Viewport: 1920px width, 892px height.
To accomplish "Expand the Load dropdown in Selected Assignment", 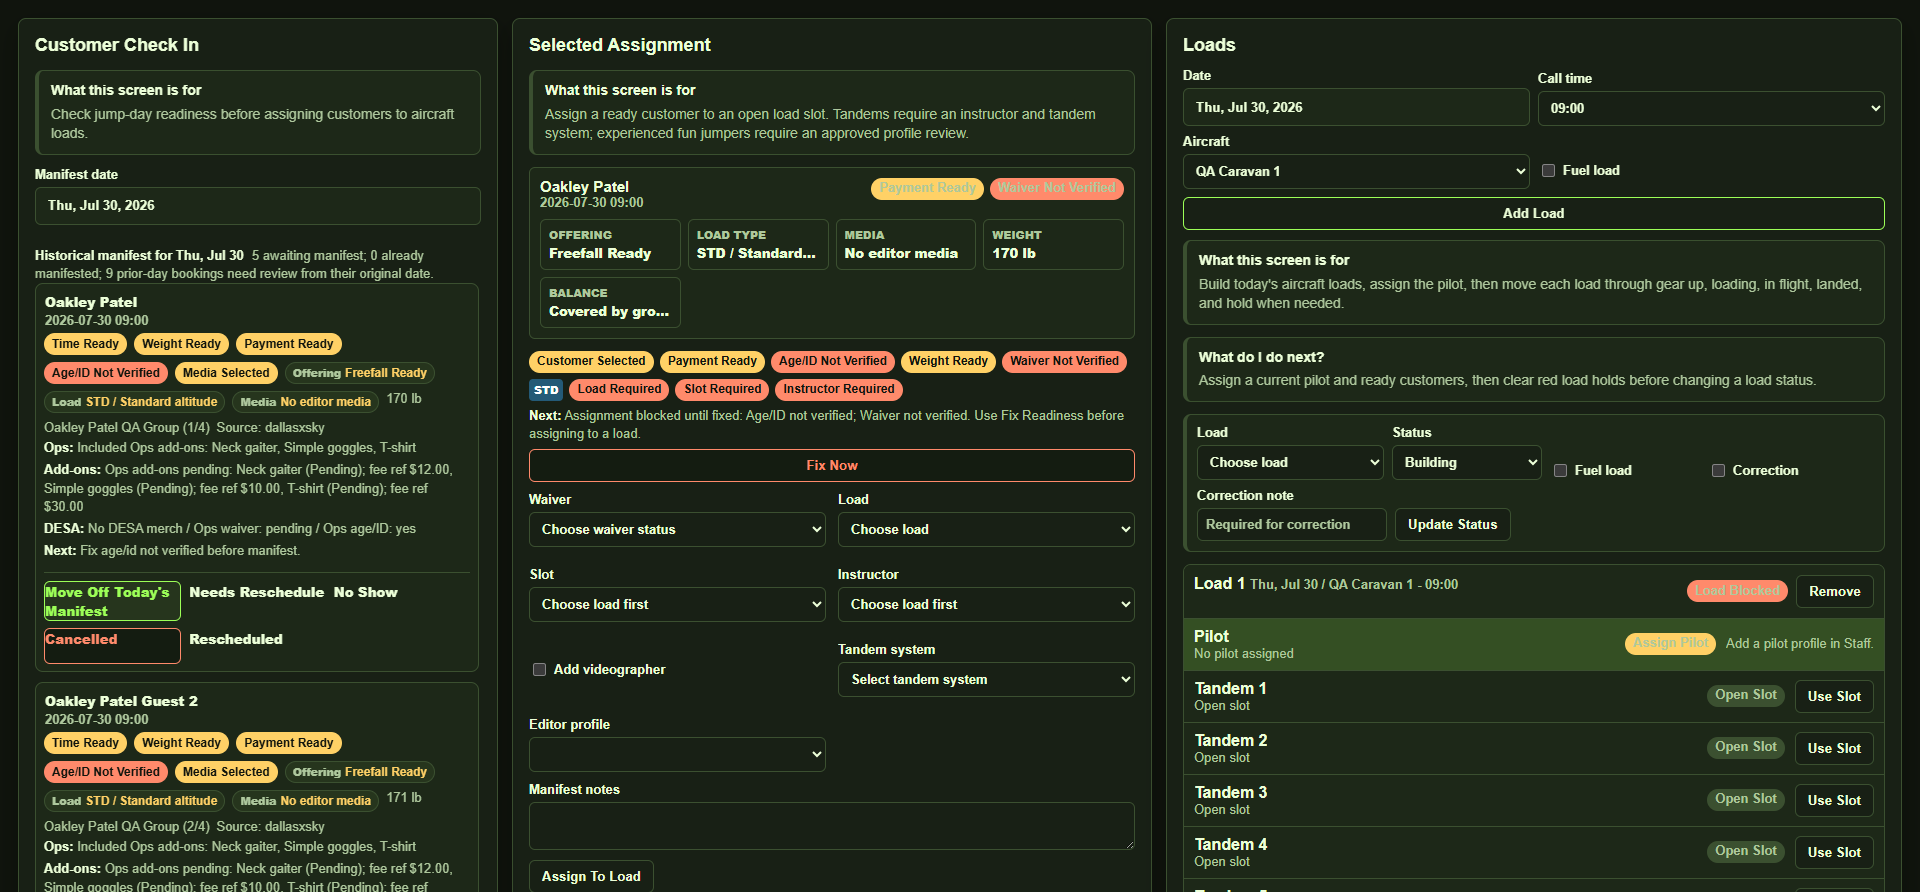I will tap(986, 529).
